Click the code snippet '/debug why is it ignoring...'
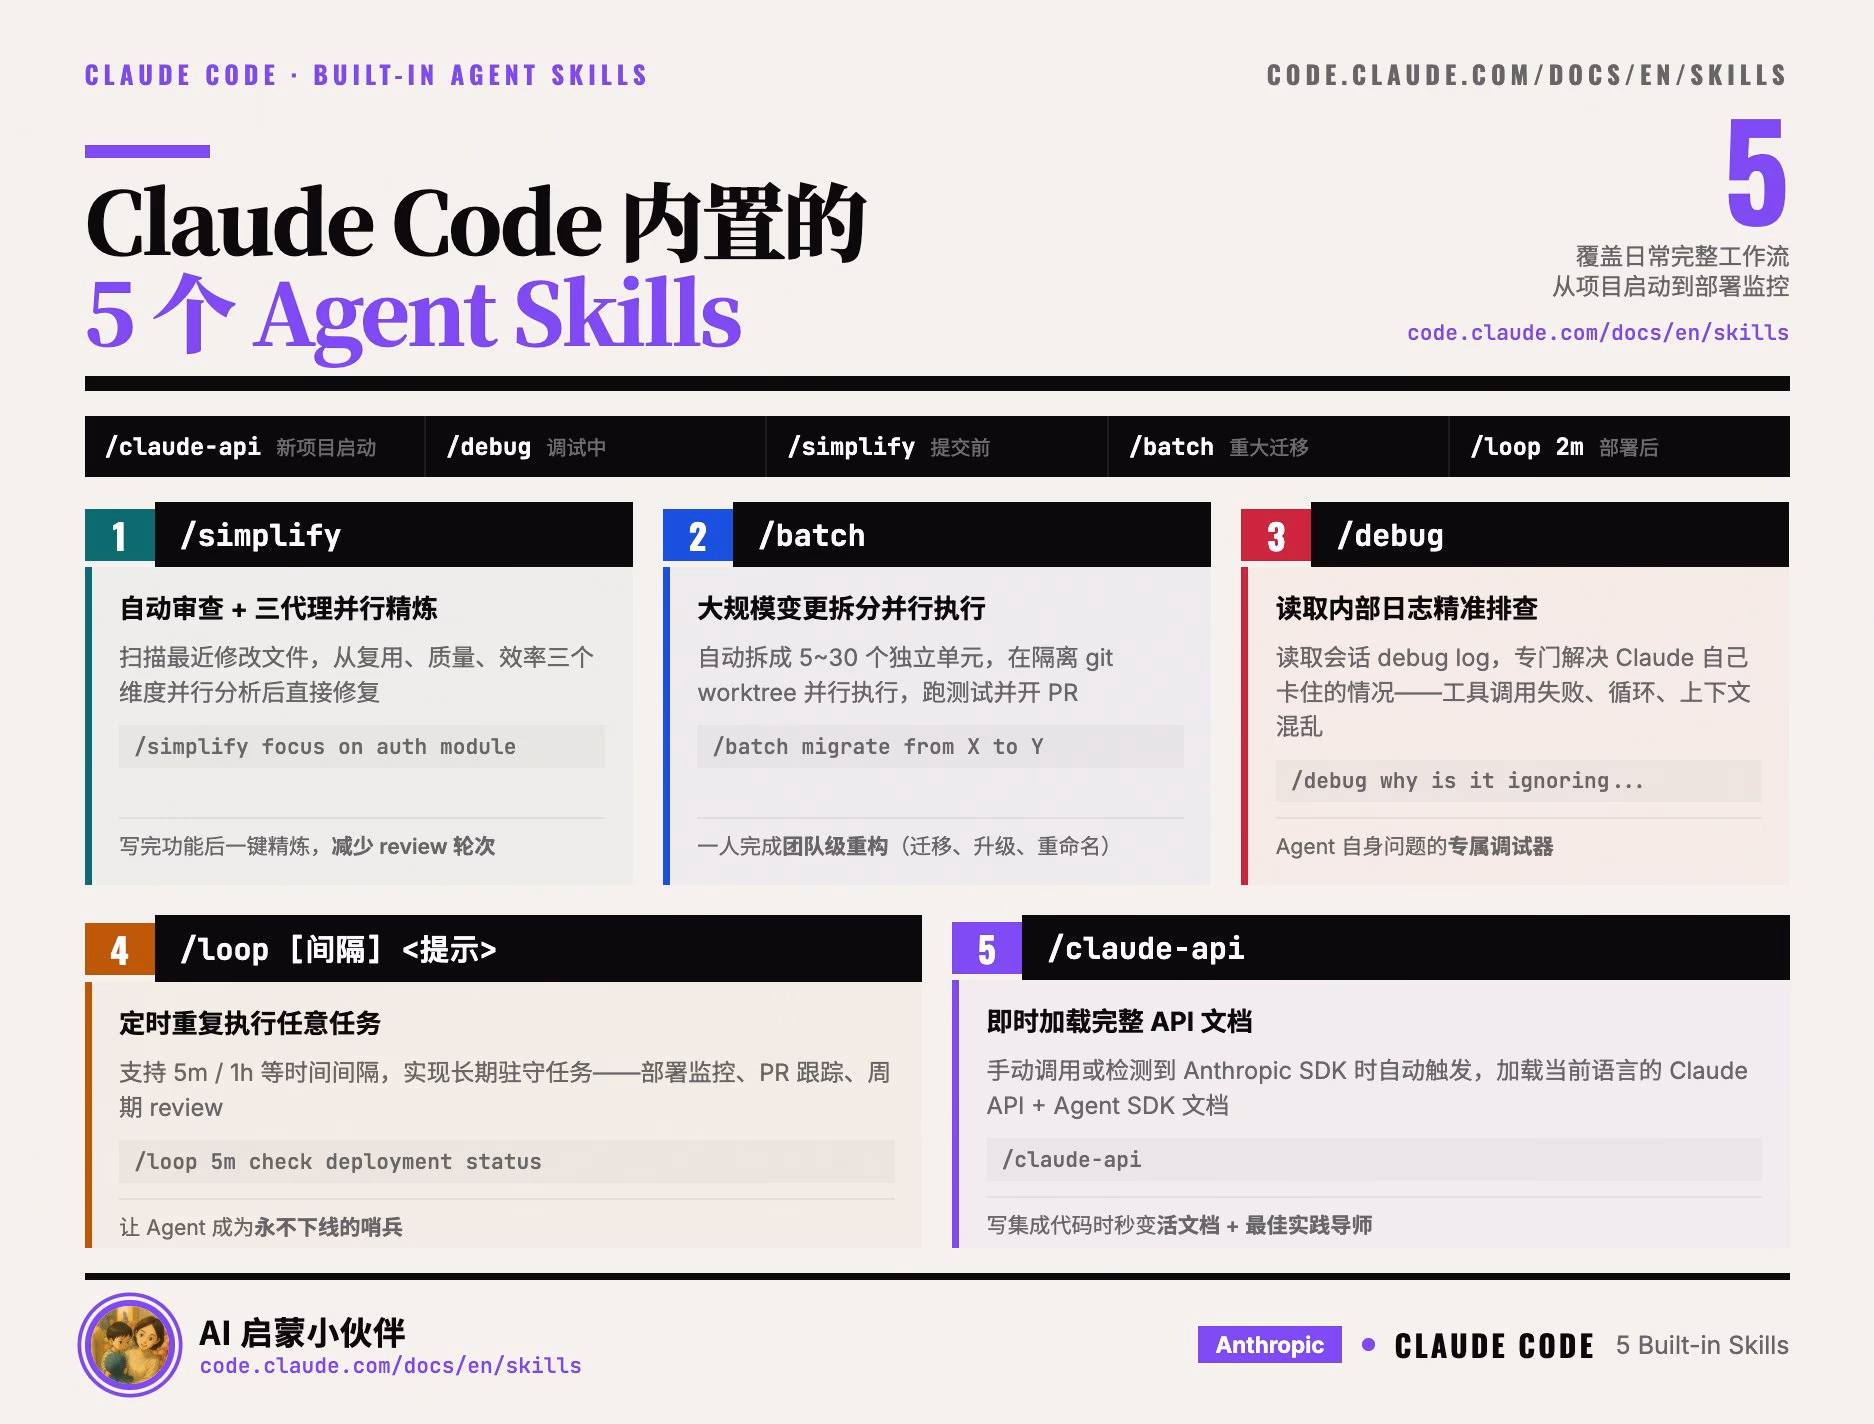Image resolution: width=1874 pixels, height=1424 pixels. 1518,781
